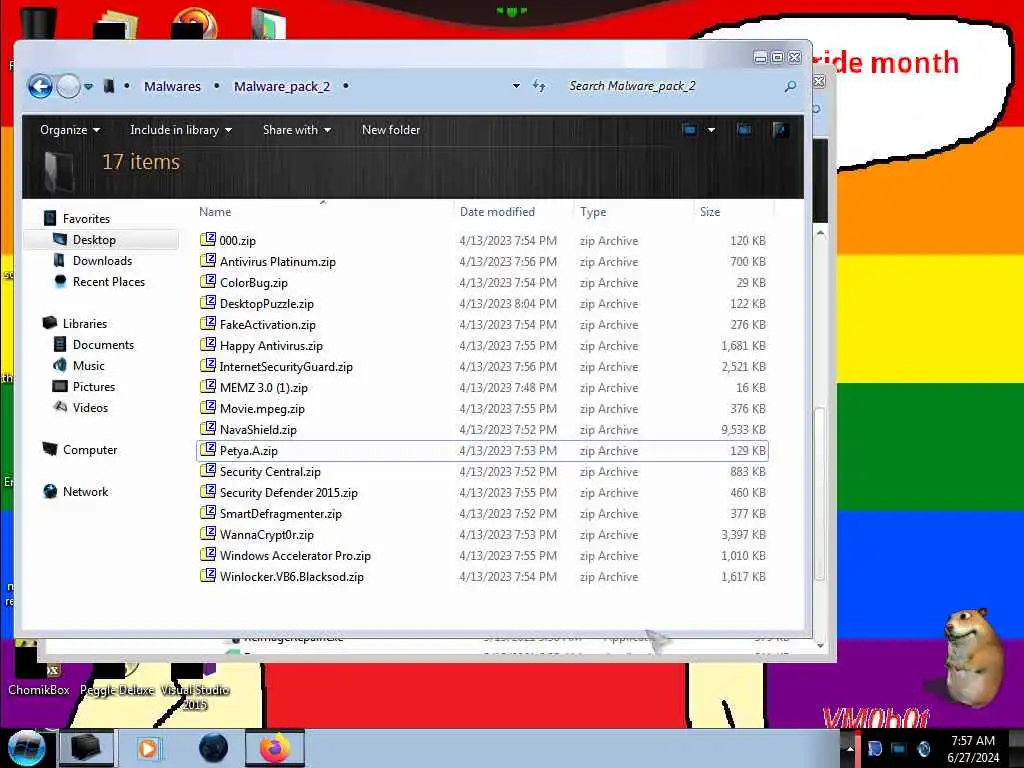This screenshot has height=768, width=1024.
Task: Select the ColorBug.zip file icon
Action: click(x=208, y=281)
